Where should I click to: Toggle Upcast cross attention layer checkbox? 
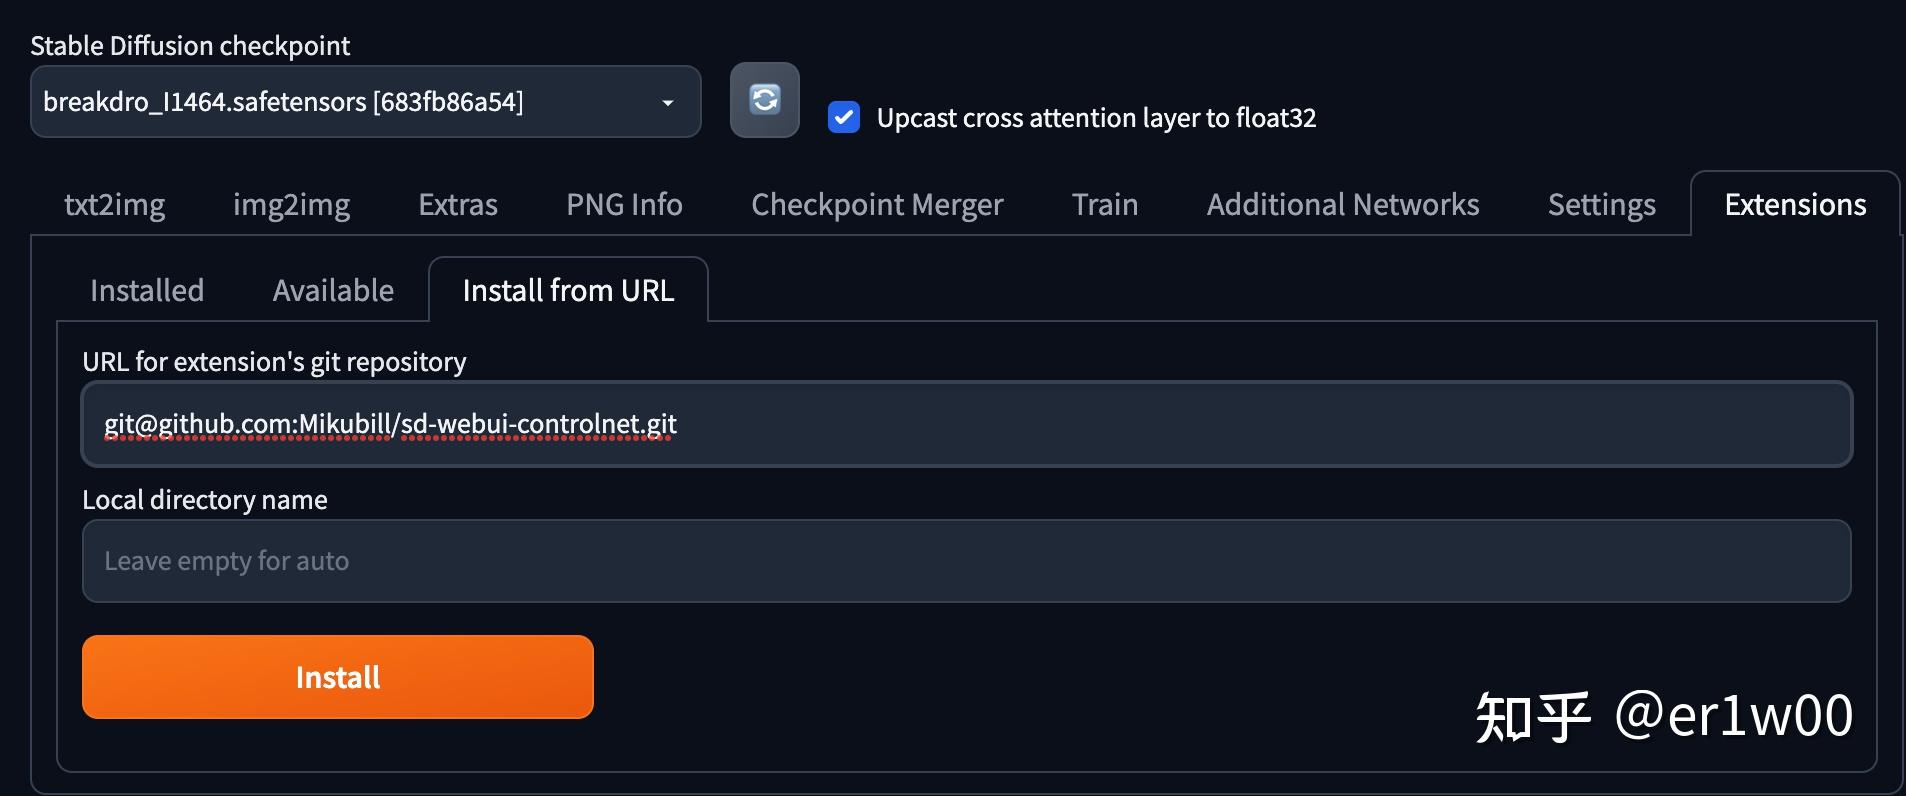pos(844,118)
